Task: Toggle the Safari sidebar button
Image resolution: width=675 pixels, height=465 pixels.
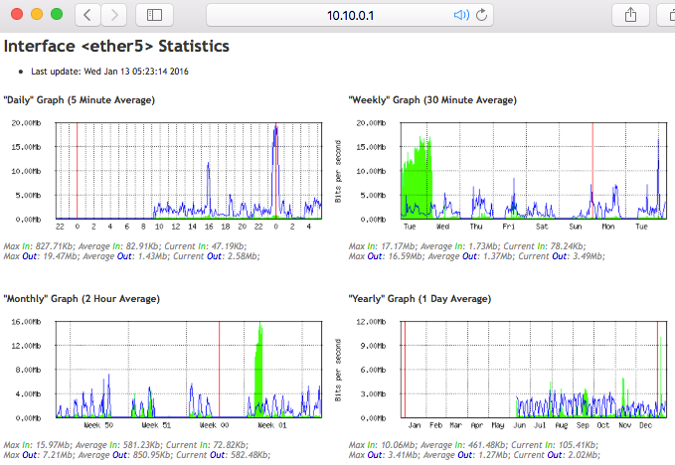Action: (154, 15)
